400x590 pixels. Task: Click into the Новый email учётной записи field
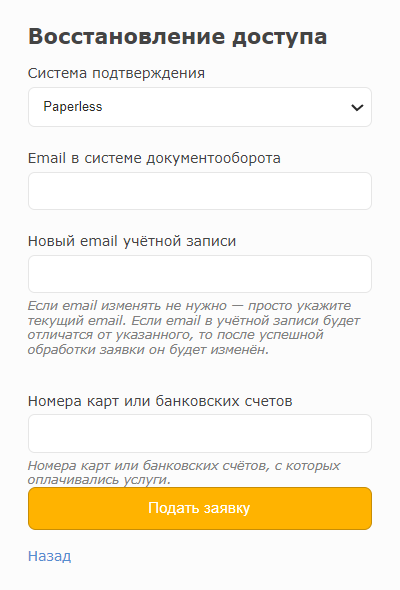[200, 274]
